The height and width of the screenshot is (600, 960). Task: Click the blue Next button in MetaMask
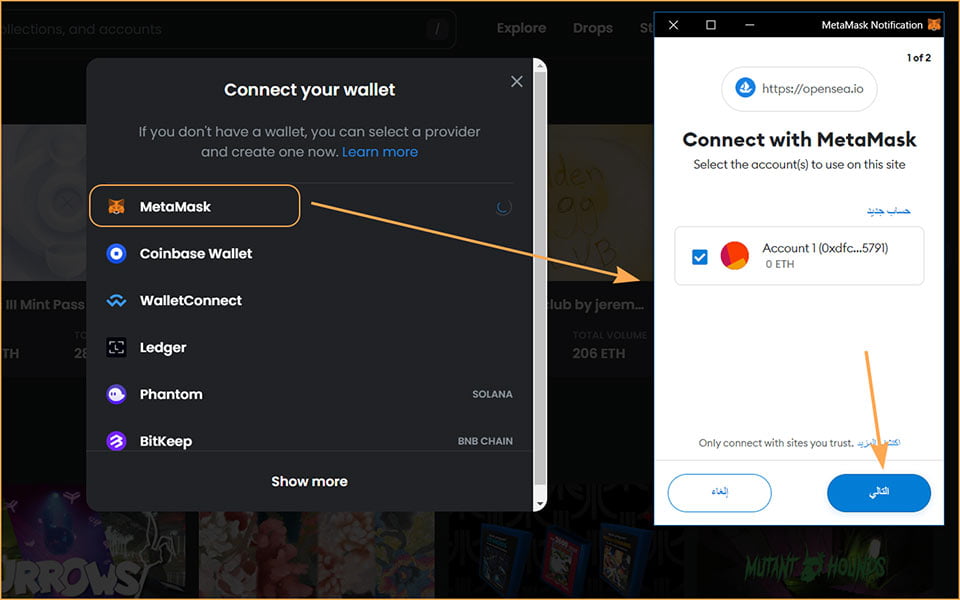(x=879, y=492)
